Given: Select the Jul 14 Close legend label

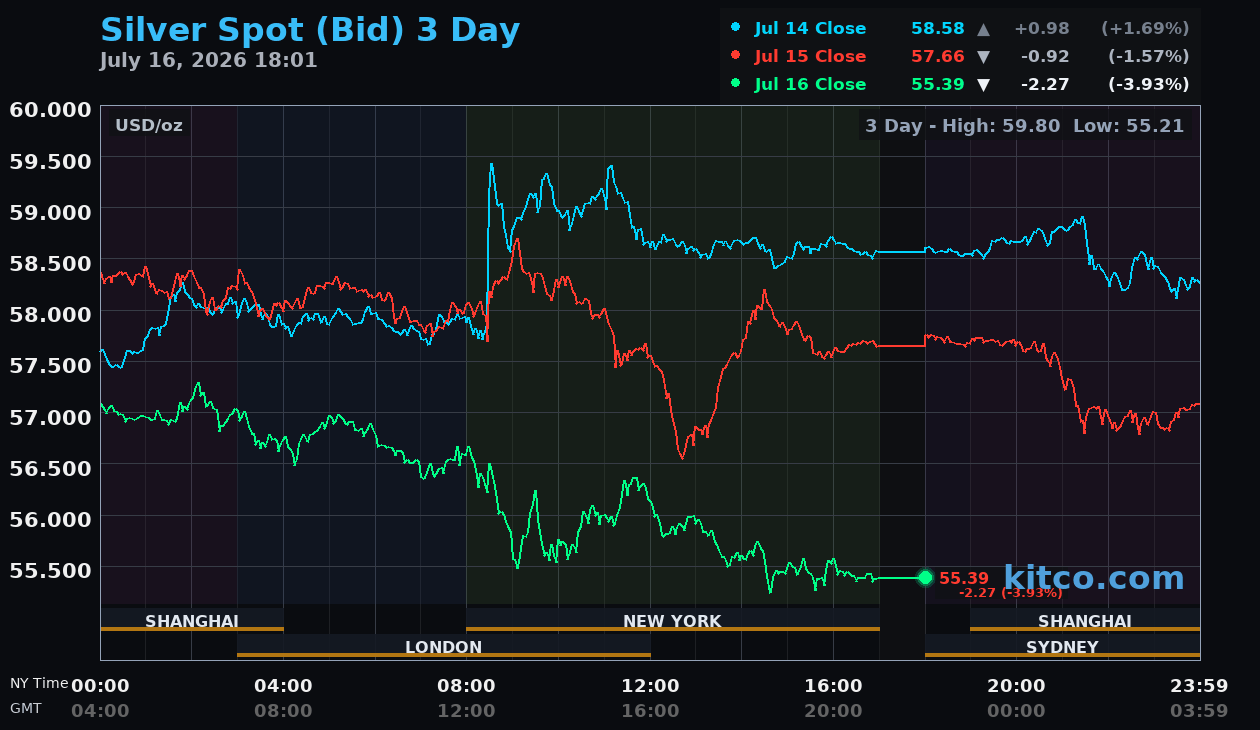Looking at the screenshot, I should click(x=811, y=29).
